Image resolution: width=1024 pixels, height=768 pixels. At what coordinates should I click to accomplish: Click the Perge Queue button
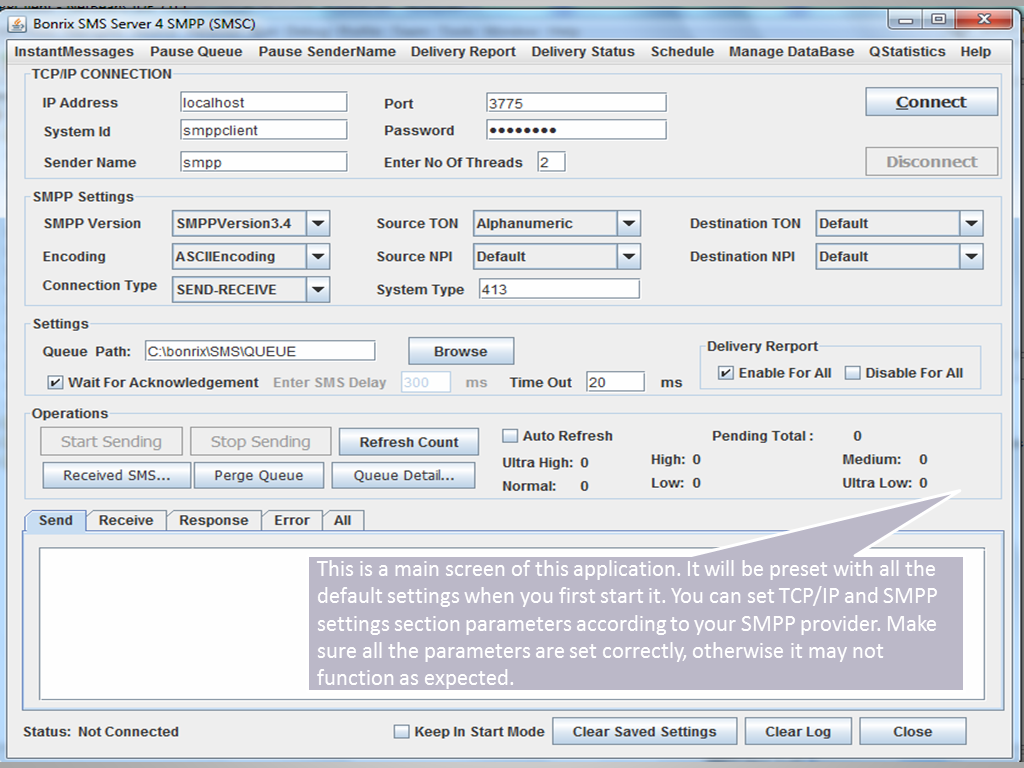click(x=259, y=475)
